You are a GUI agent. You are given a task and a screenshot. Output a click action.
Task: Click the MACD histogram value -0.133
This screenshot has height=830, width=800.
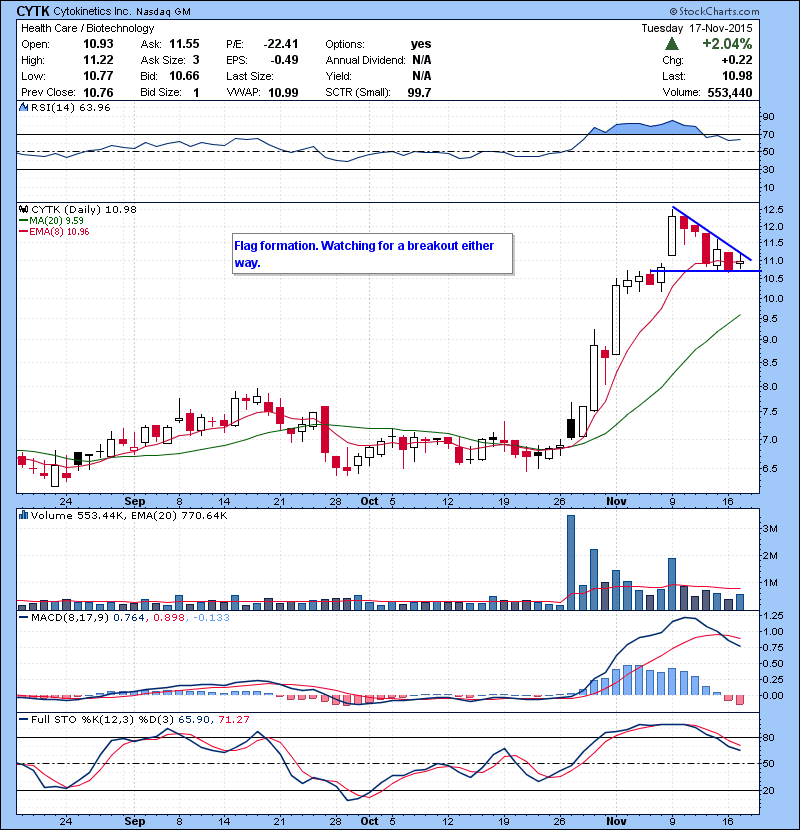tap(211, 618)
